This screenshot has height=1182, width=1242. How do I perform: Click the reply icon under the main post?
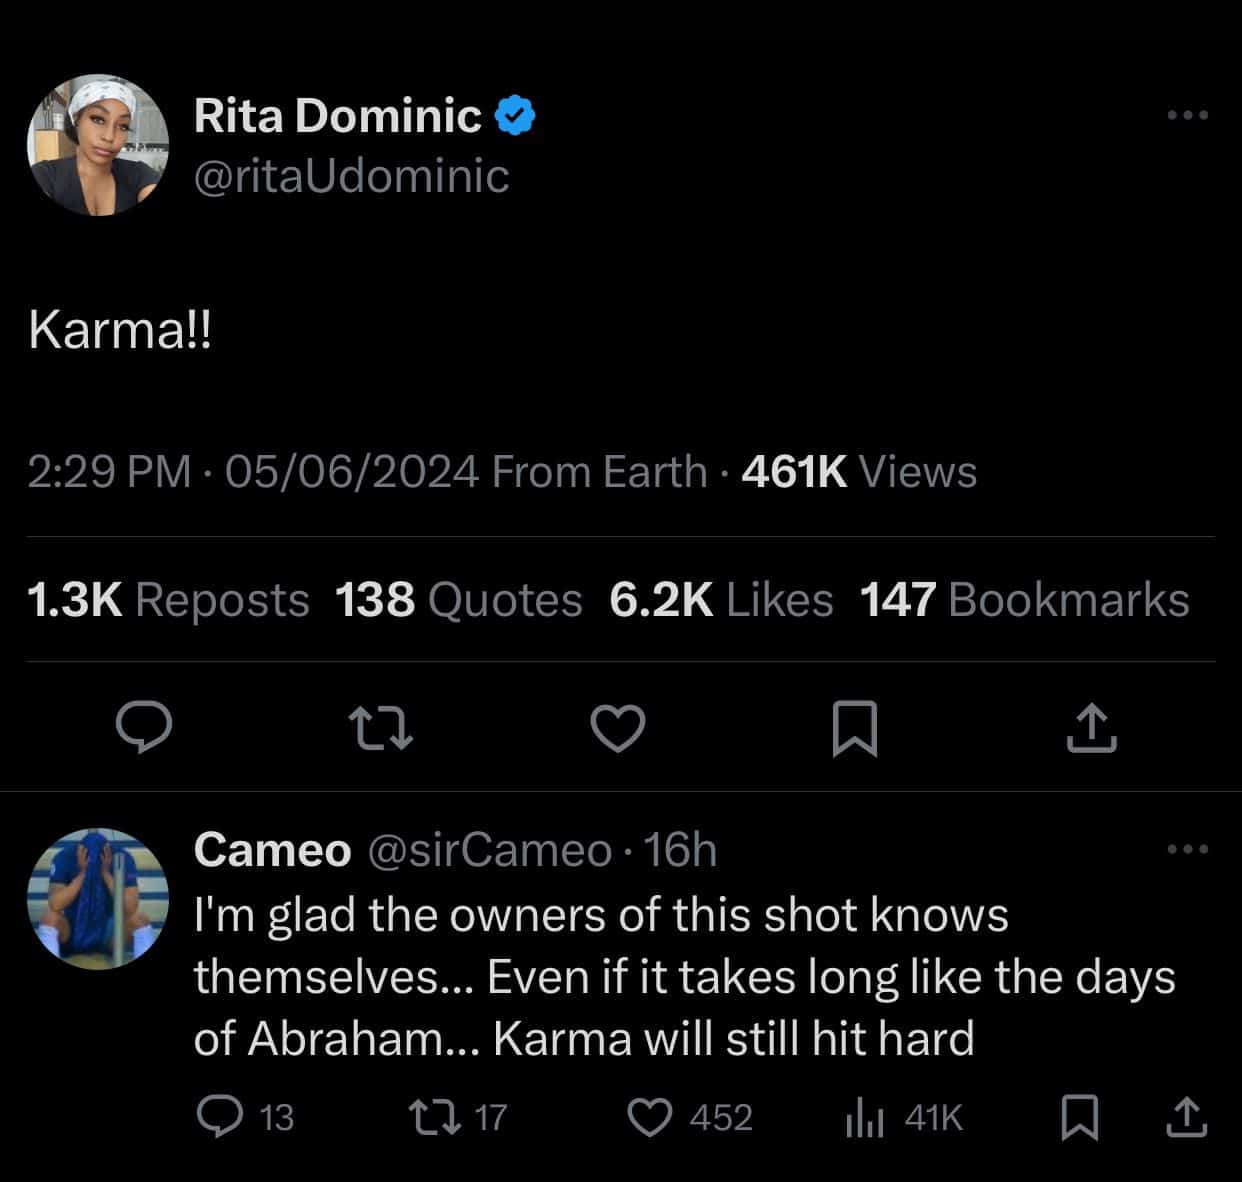144,727
